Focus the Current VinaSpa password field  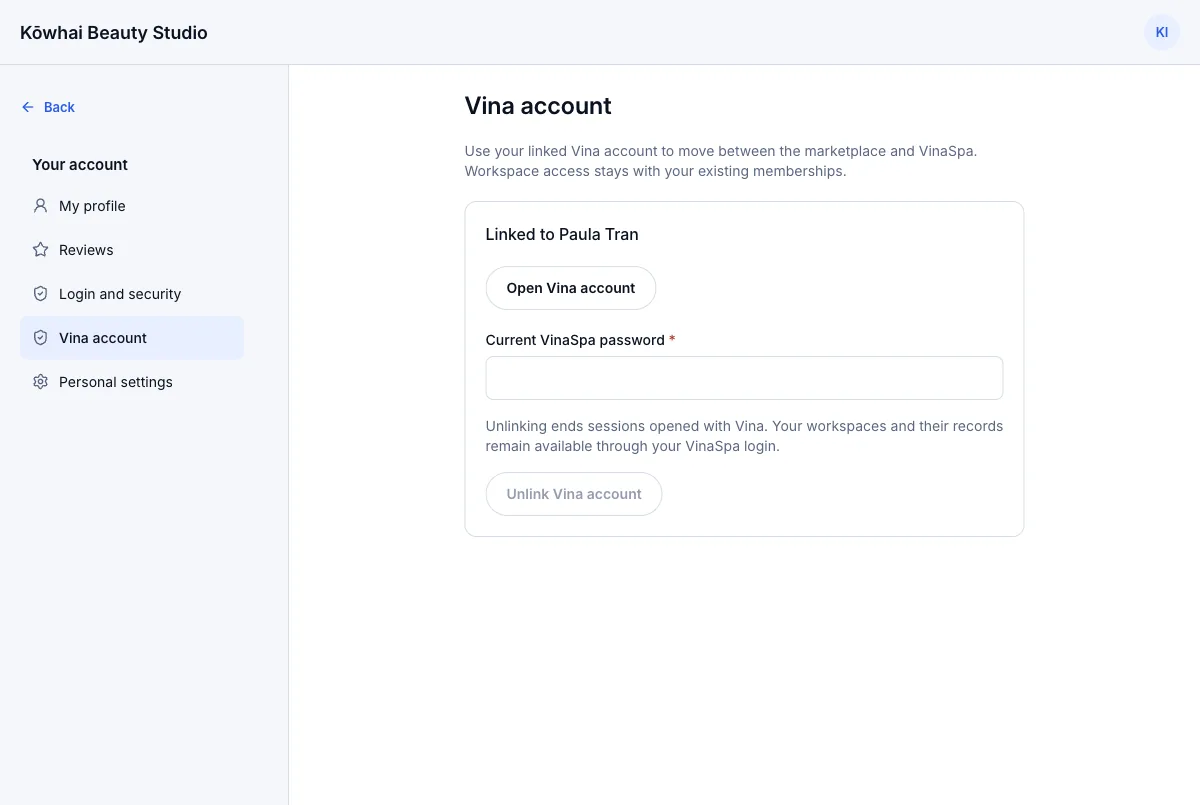[744, 378]
